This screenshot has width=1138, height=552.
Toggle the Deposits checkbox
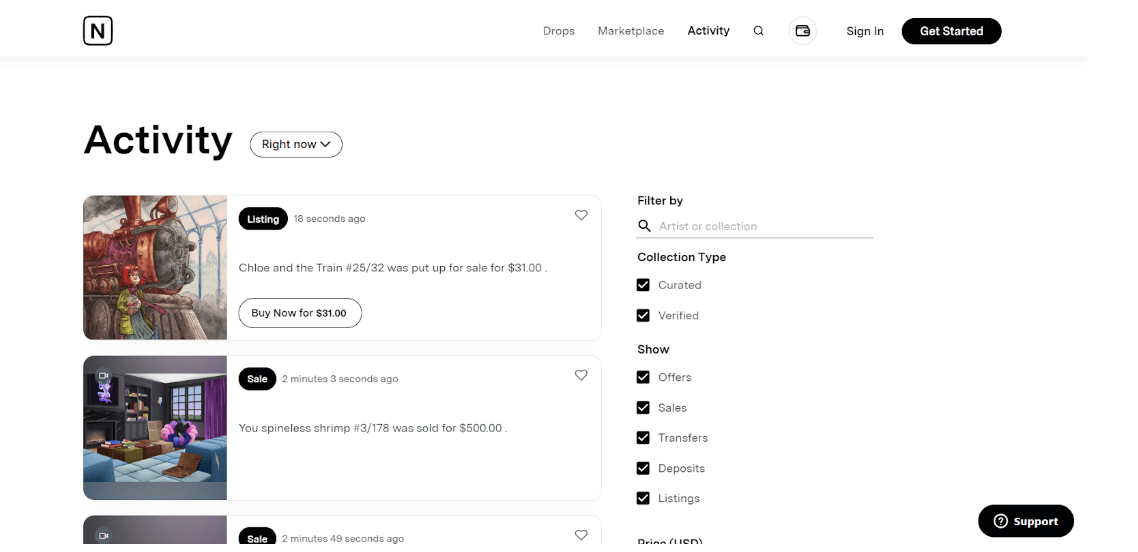[x=643, y=469]
